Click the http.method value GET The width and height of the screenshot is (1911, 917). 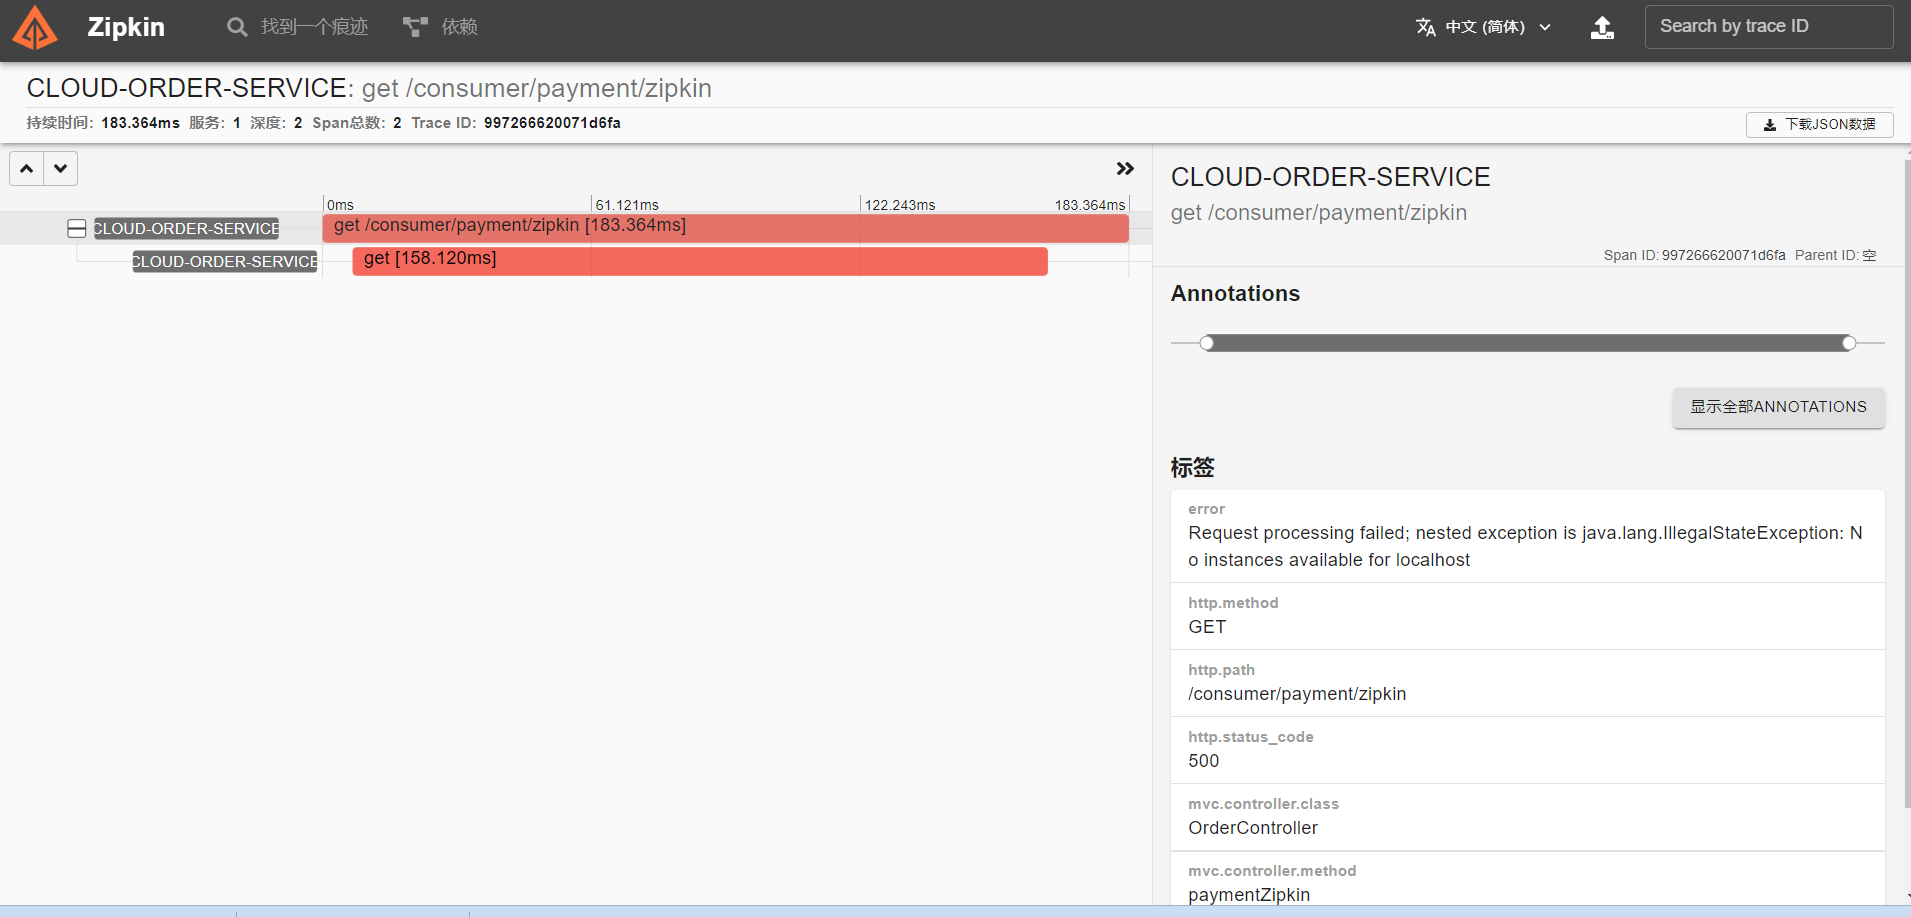click(1207, 627)
